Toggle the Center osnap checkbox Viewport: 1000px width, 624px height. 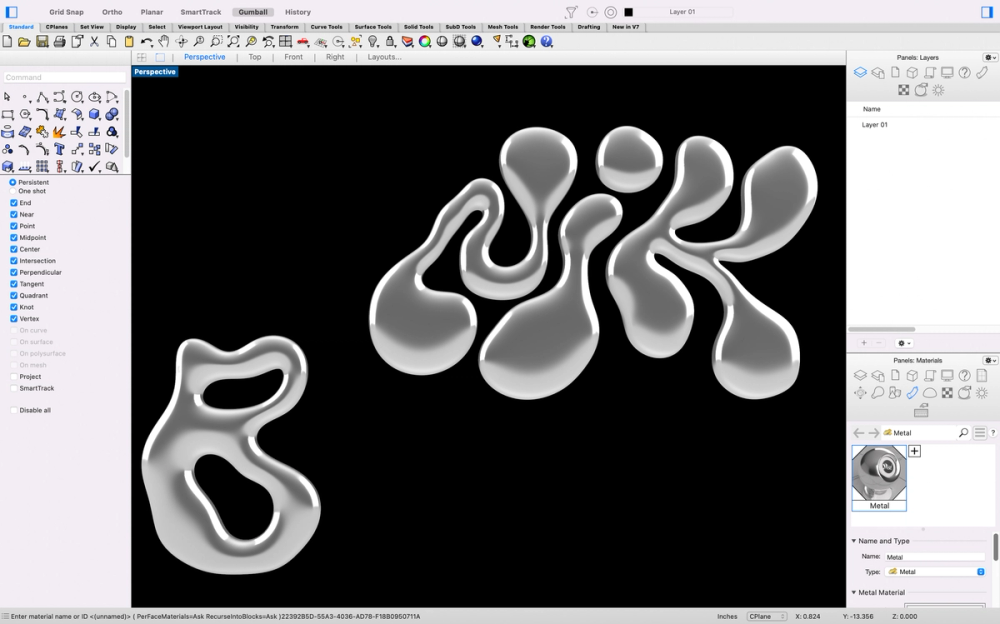[13, 249]
